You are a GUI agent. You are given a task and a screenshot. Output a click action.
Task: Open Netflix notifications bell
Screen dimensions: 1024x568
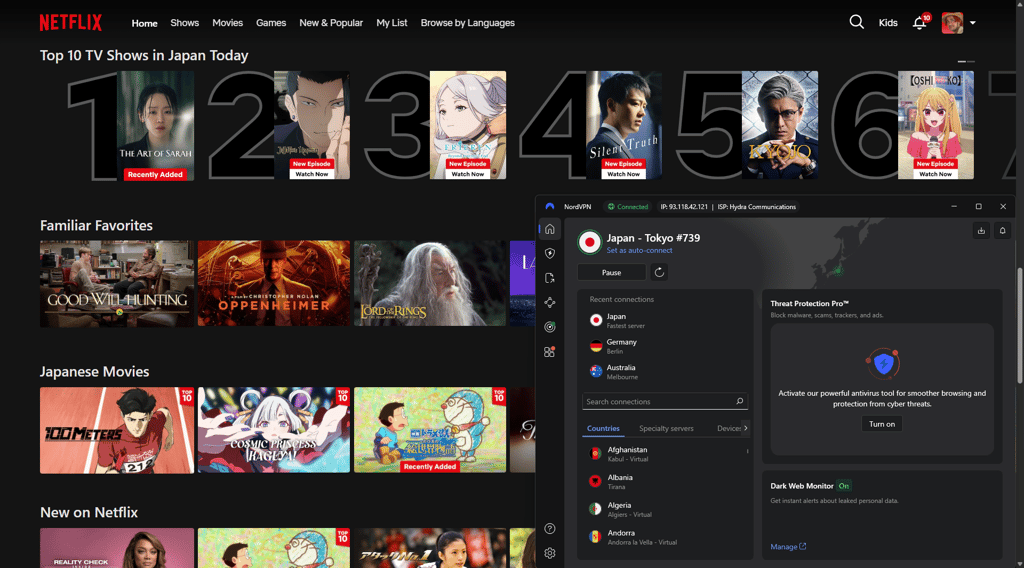point(920,23)
